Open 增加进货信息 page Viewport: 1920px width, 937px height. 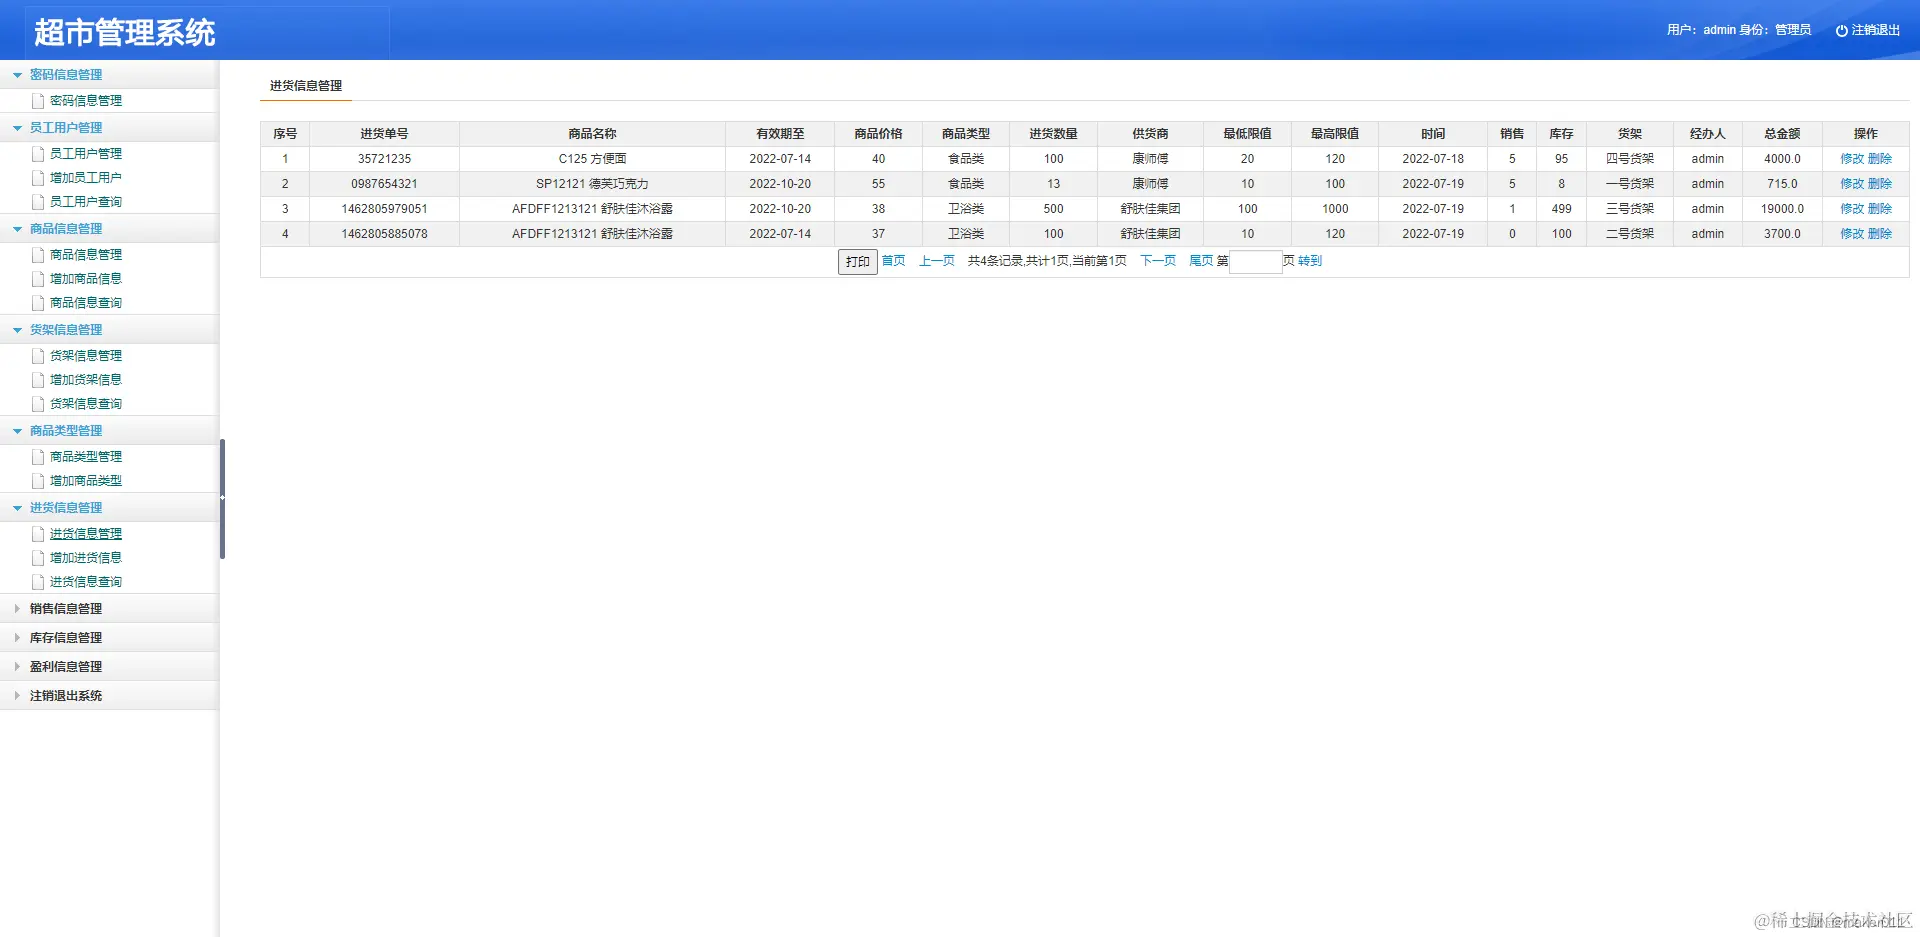click(x=86, y=558)
